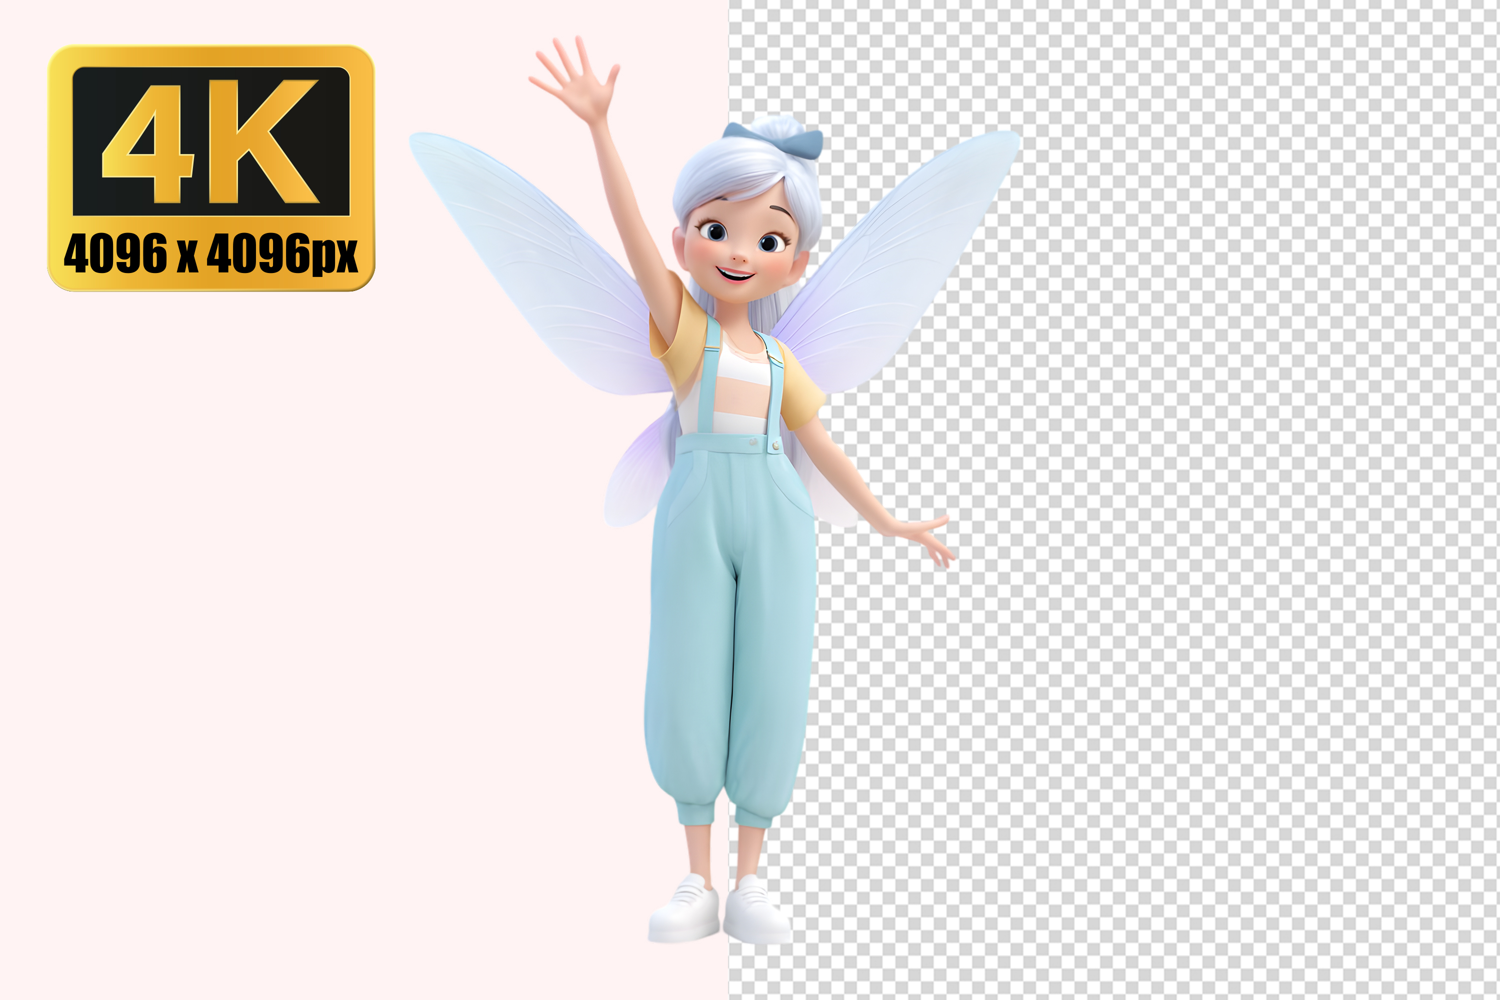
Task: Select the blue bow on fairy's hair
Action: (775, 140)
